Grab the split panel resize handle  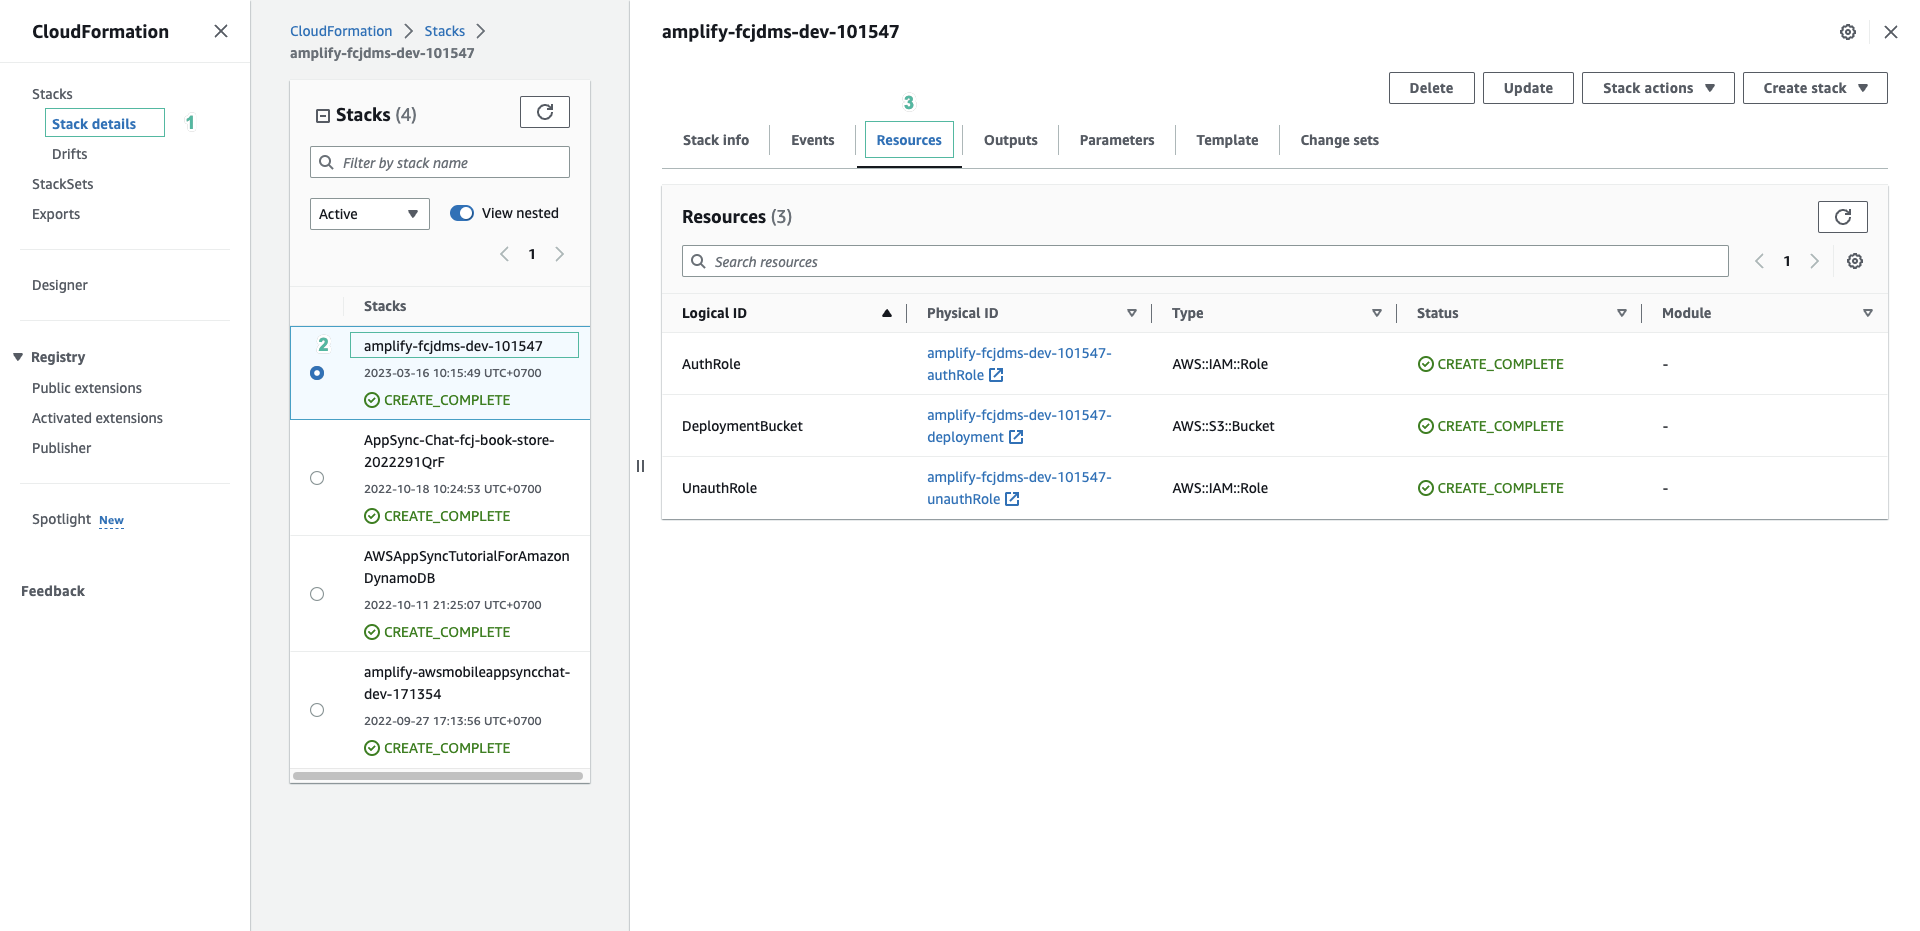(x=641, y=466)
